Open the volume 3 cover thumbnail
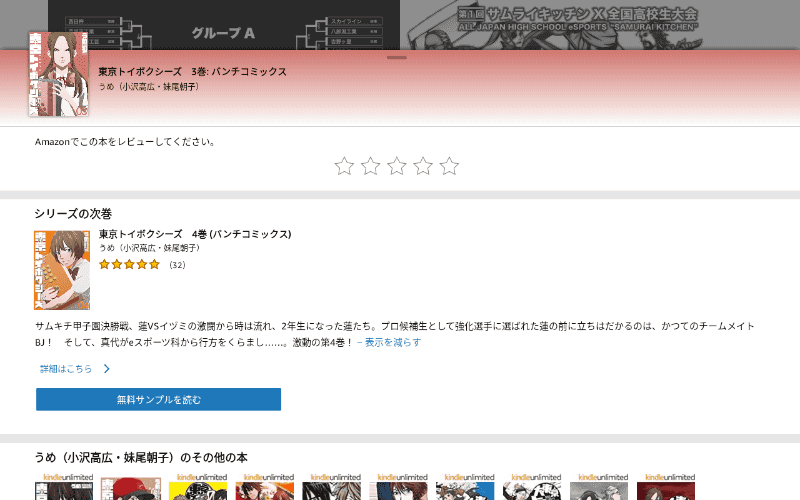800x500 pixels. [58, 74]
